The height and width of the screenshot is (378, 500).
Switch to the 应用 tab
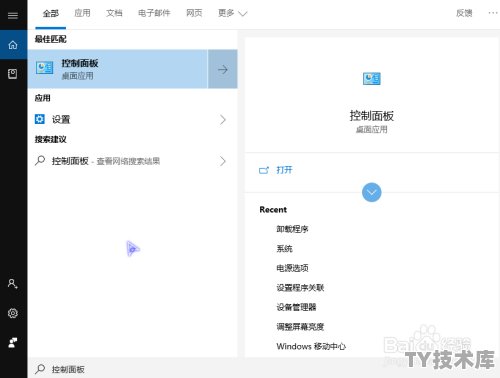click(82, 13)
